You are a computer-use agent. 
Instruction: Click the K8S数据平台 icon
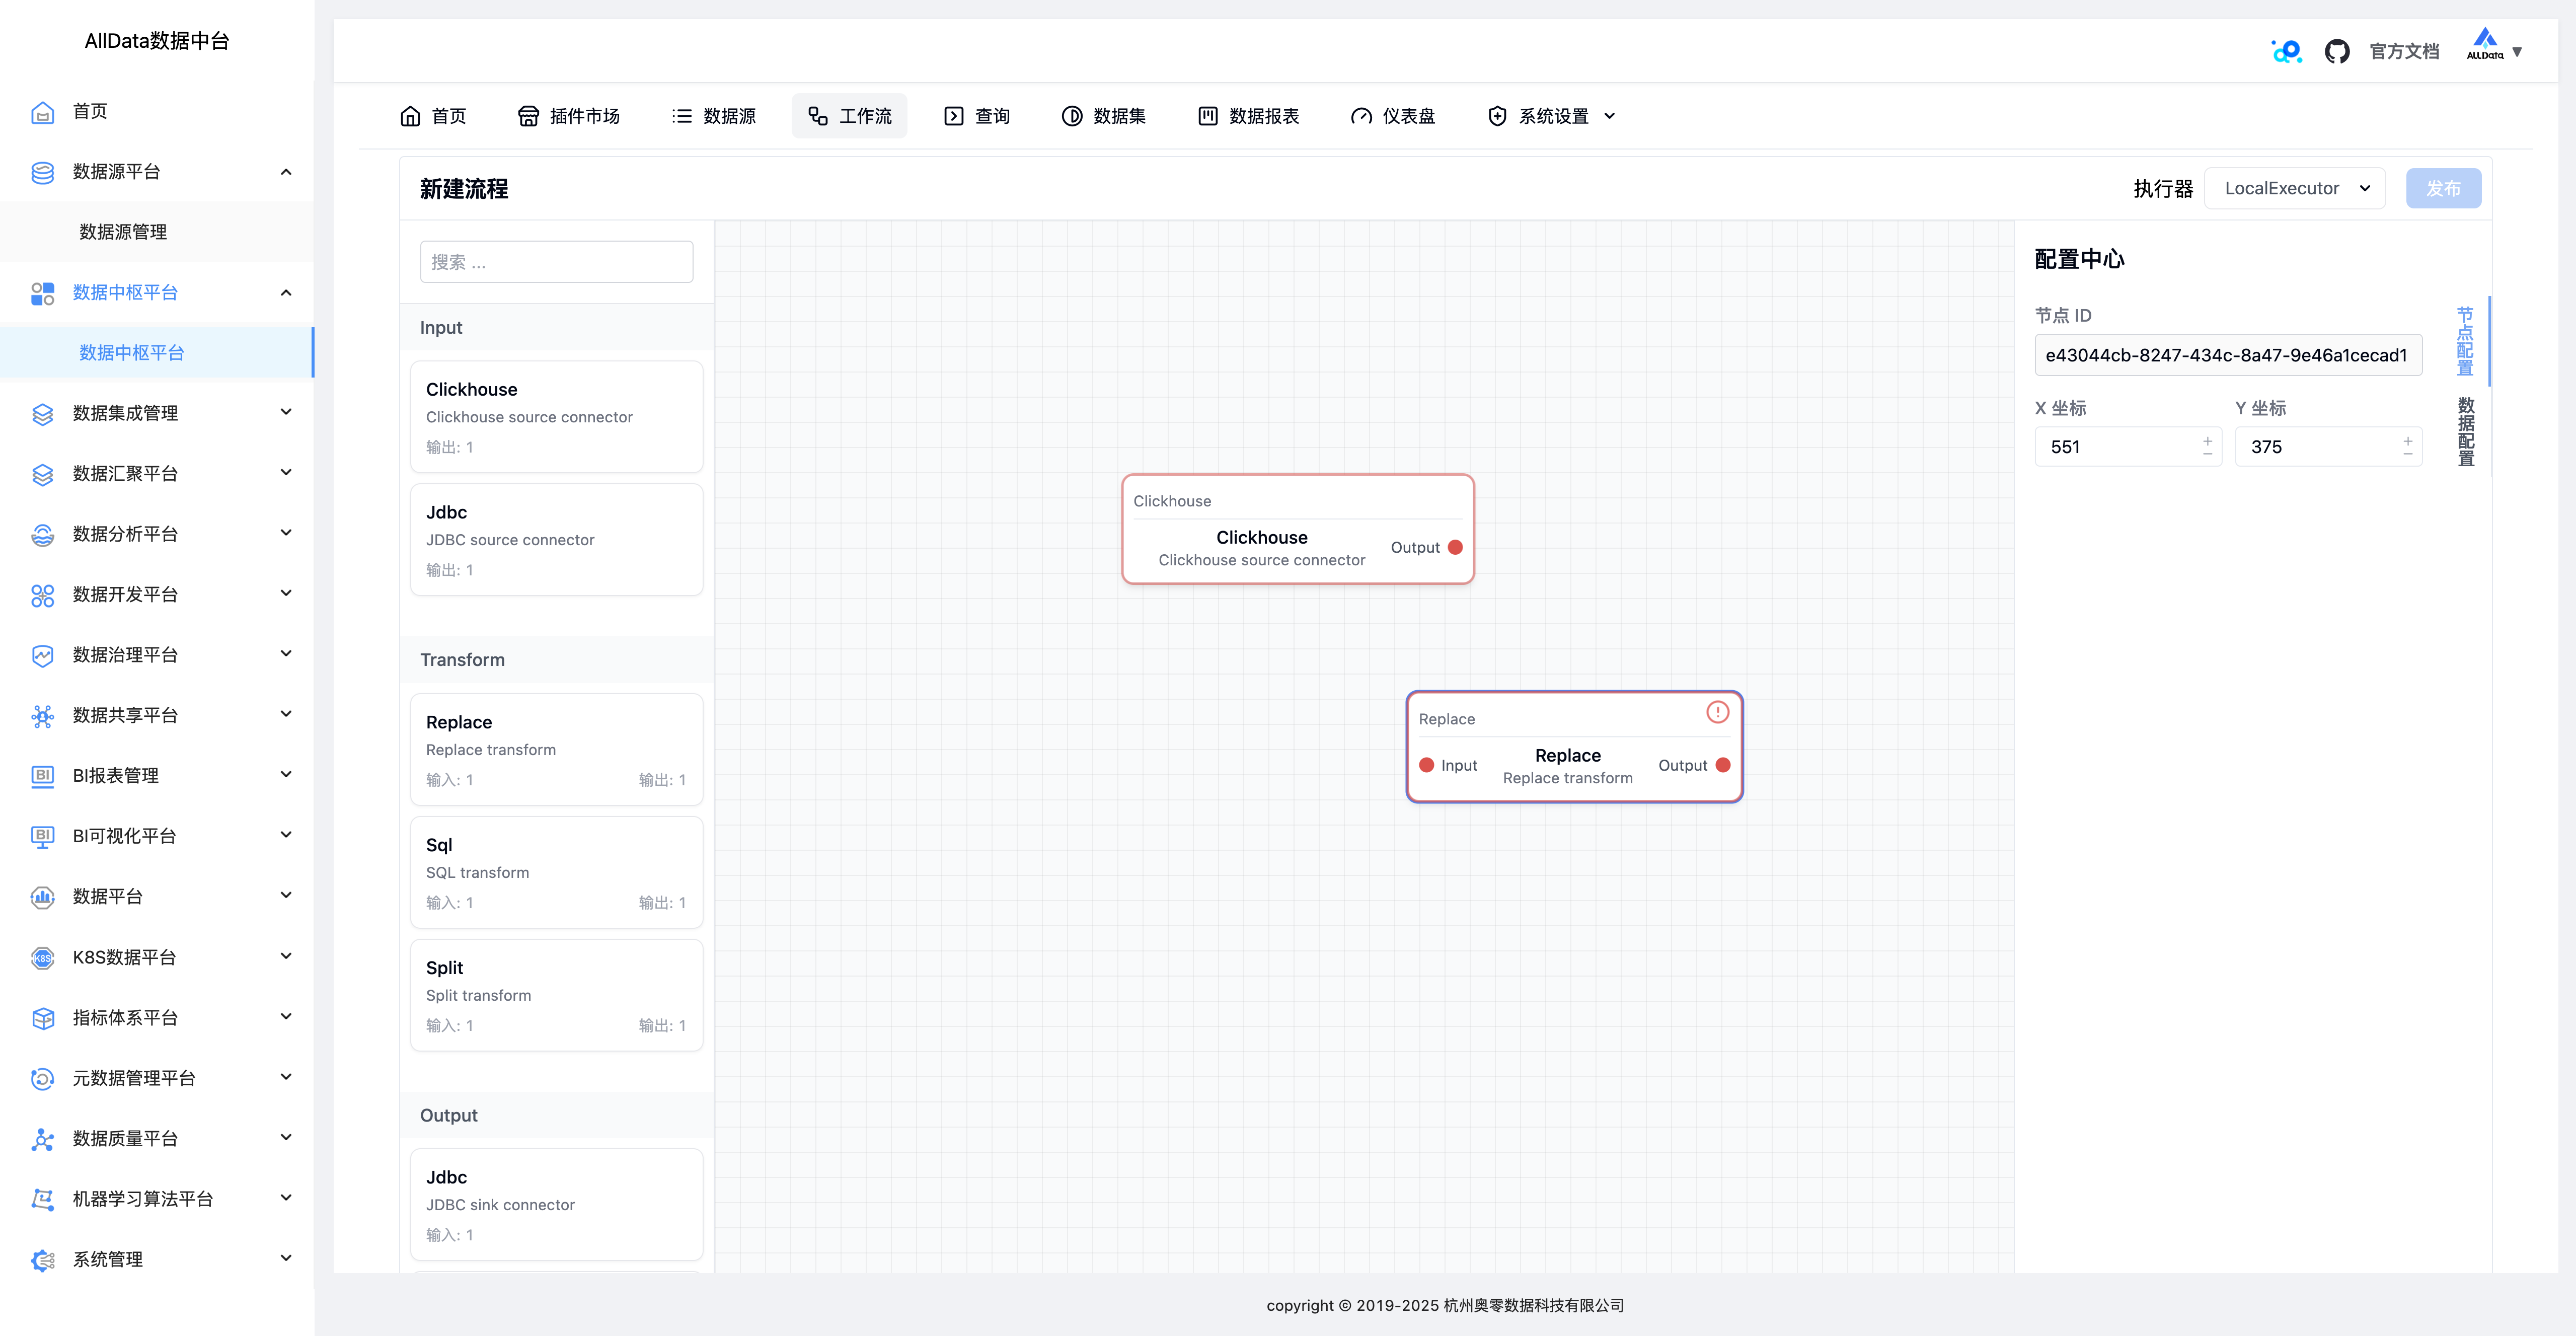42,958
